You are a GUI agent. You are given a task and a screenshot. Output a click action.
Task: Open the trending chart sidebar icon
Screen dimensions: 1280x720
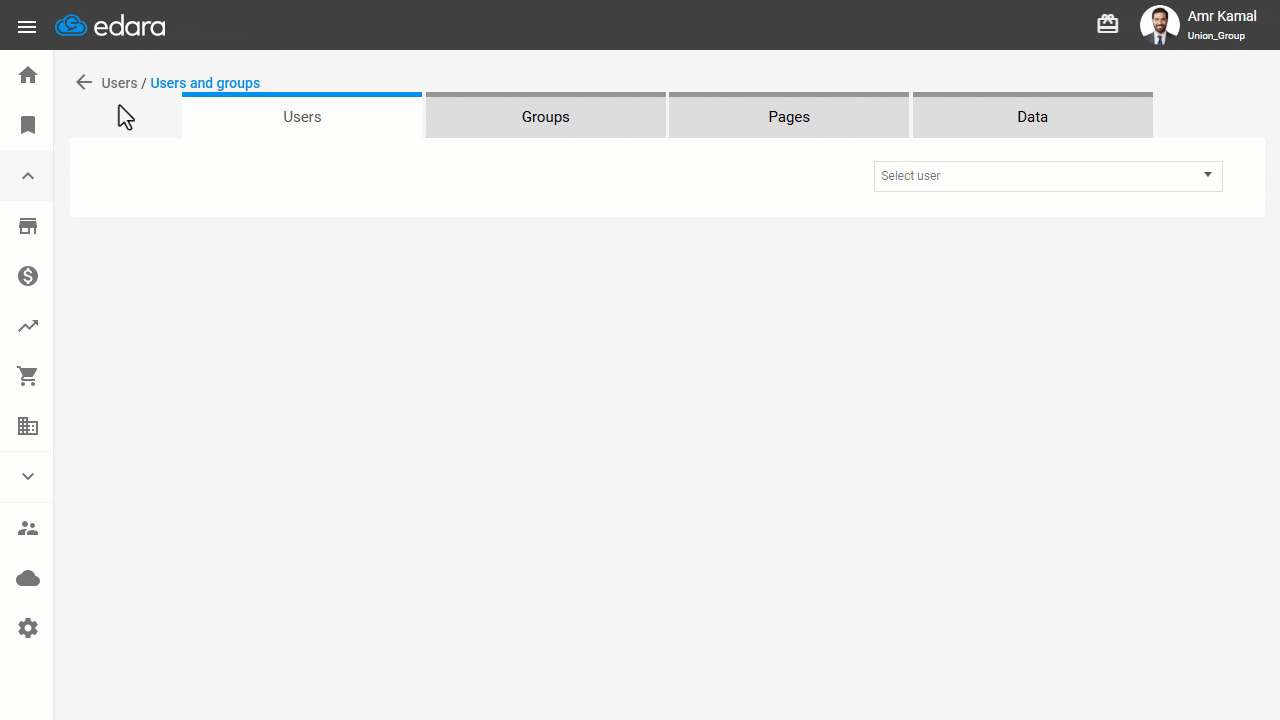(28, 326)
